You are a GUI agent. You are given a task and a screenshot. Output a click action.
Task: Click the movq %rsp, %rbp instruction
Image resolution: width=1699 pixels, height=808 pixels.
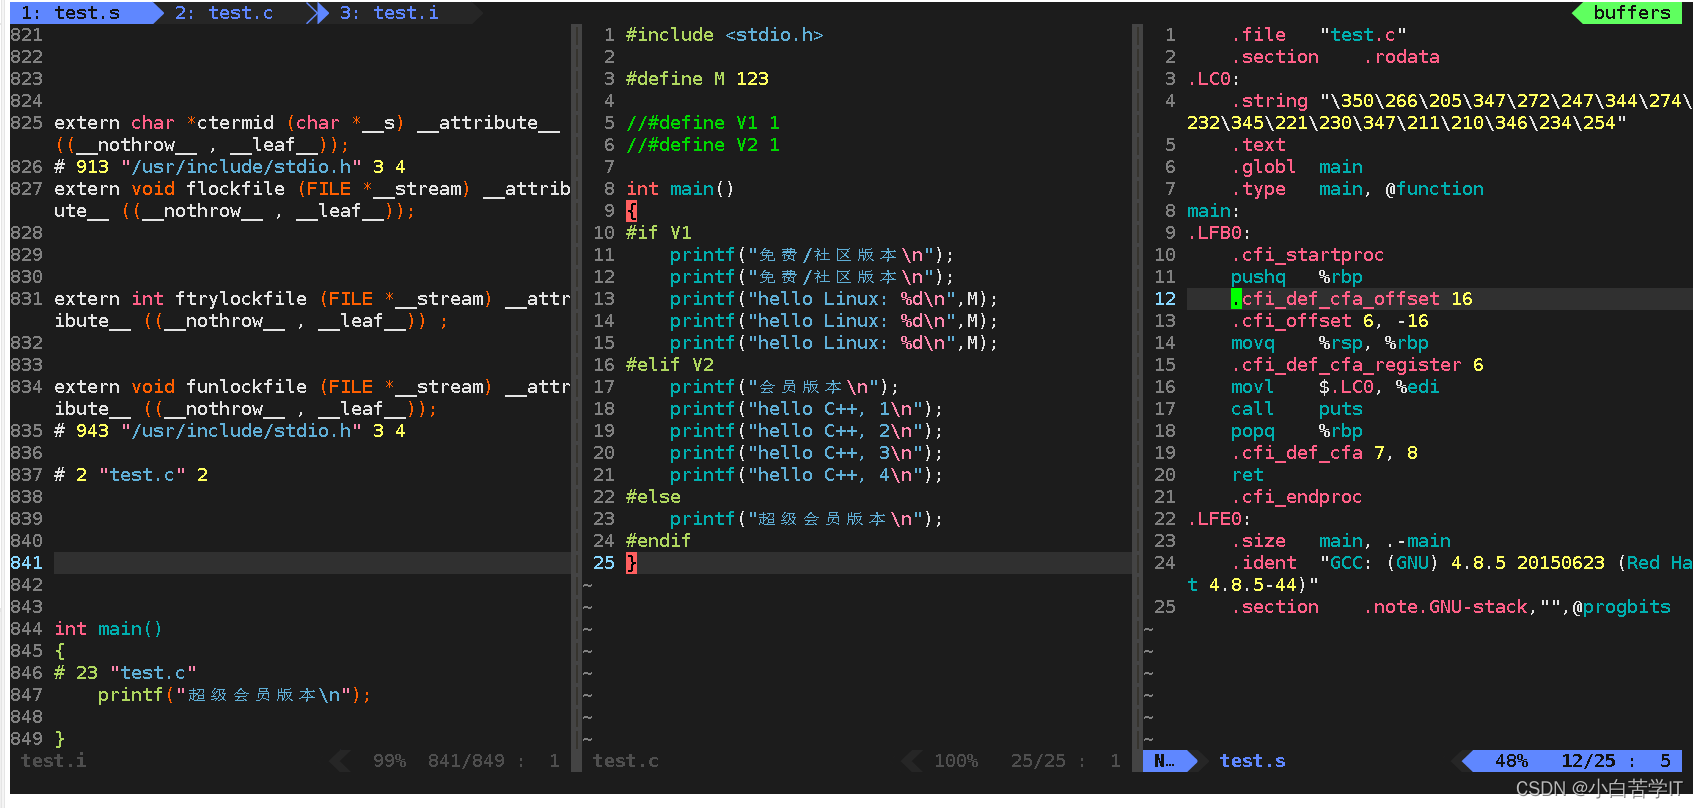coord(1330,343)
